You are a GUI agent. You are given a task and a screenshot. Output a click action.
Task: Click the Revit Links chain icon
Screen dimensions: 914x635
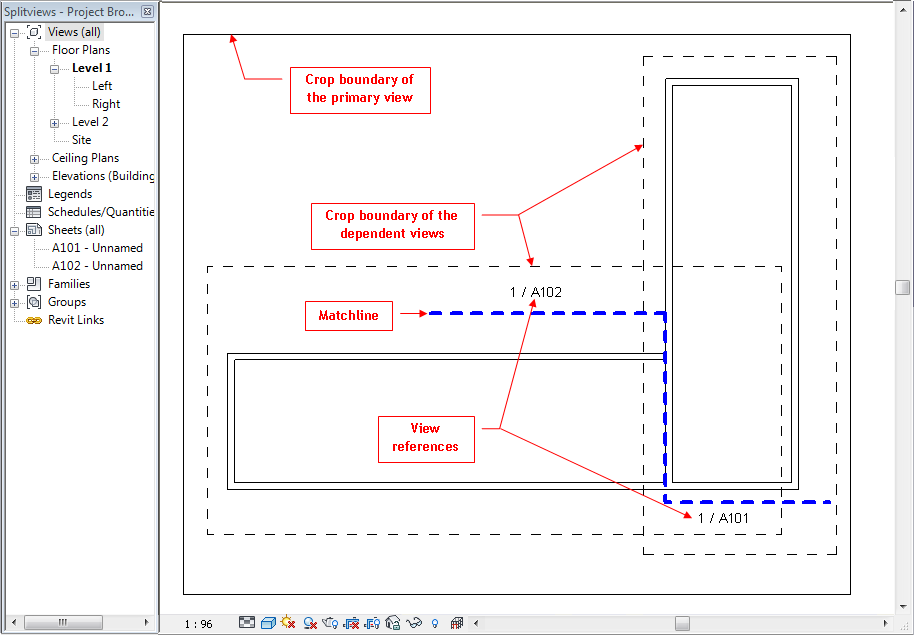coord(34,320)
